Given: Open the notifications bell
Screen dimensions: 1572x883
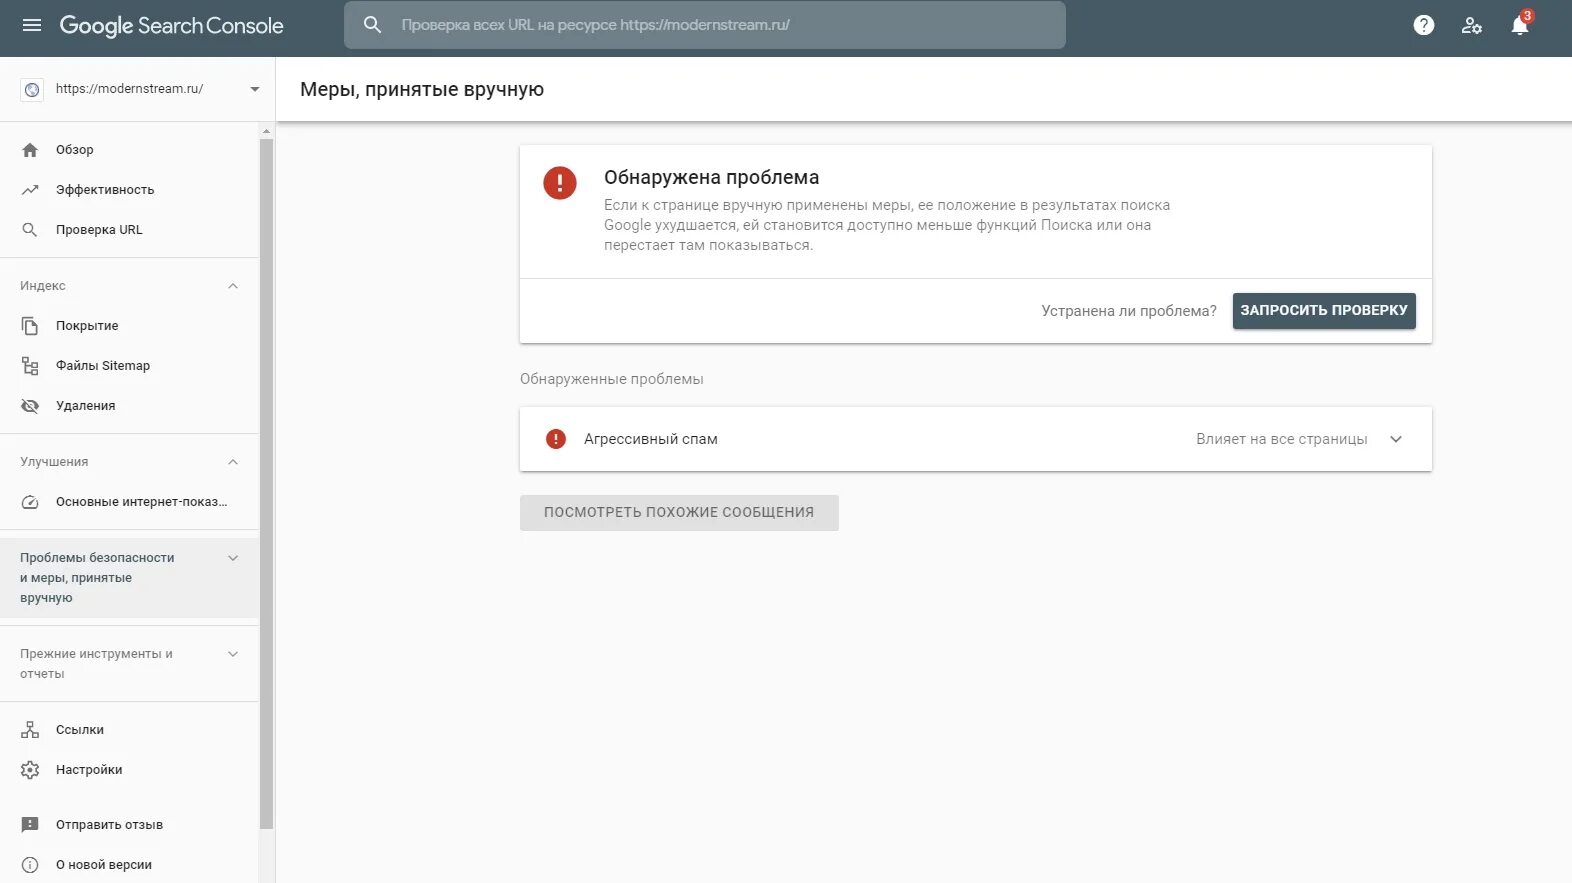Looking at the screenshot, I should click(x=1520, y=25).
